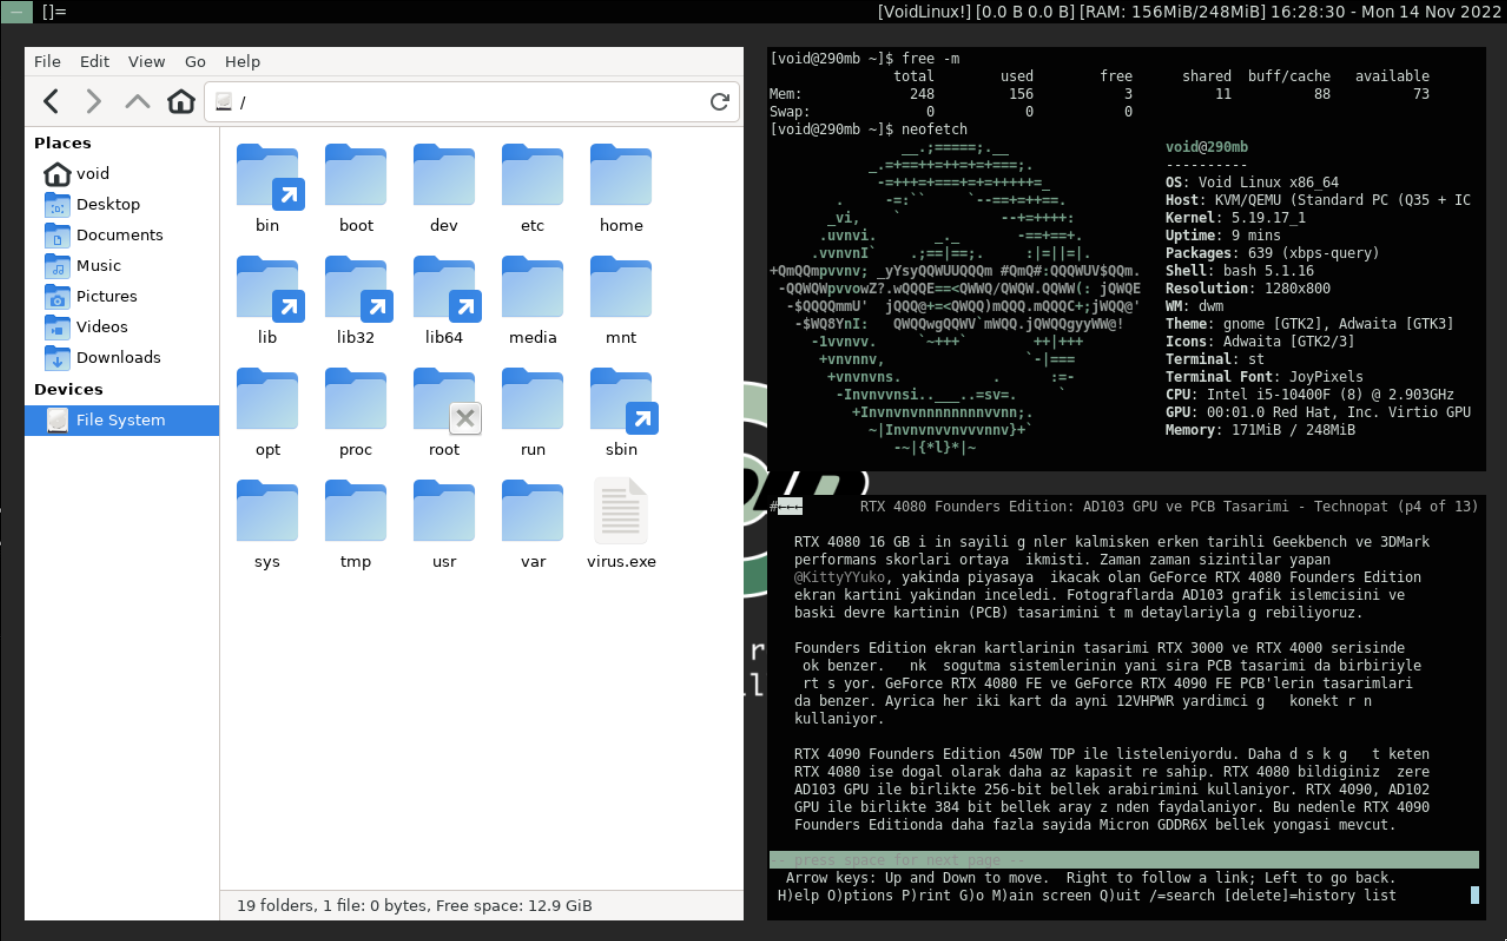Viewport: 1507px width, 941px height.
Task: Open the View menu
Action: pos(146,61)
